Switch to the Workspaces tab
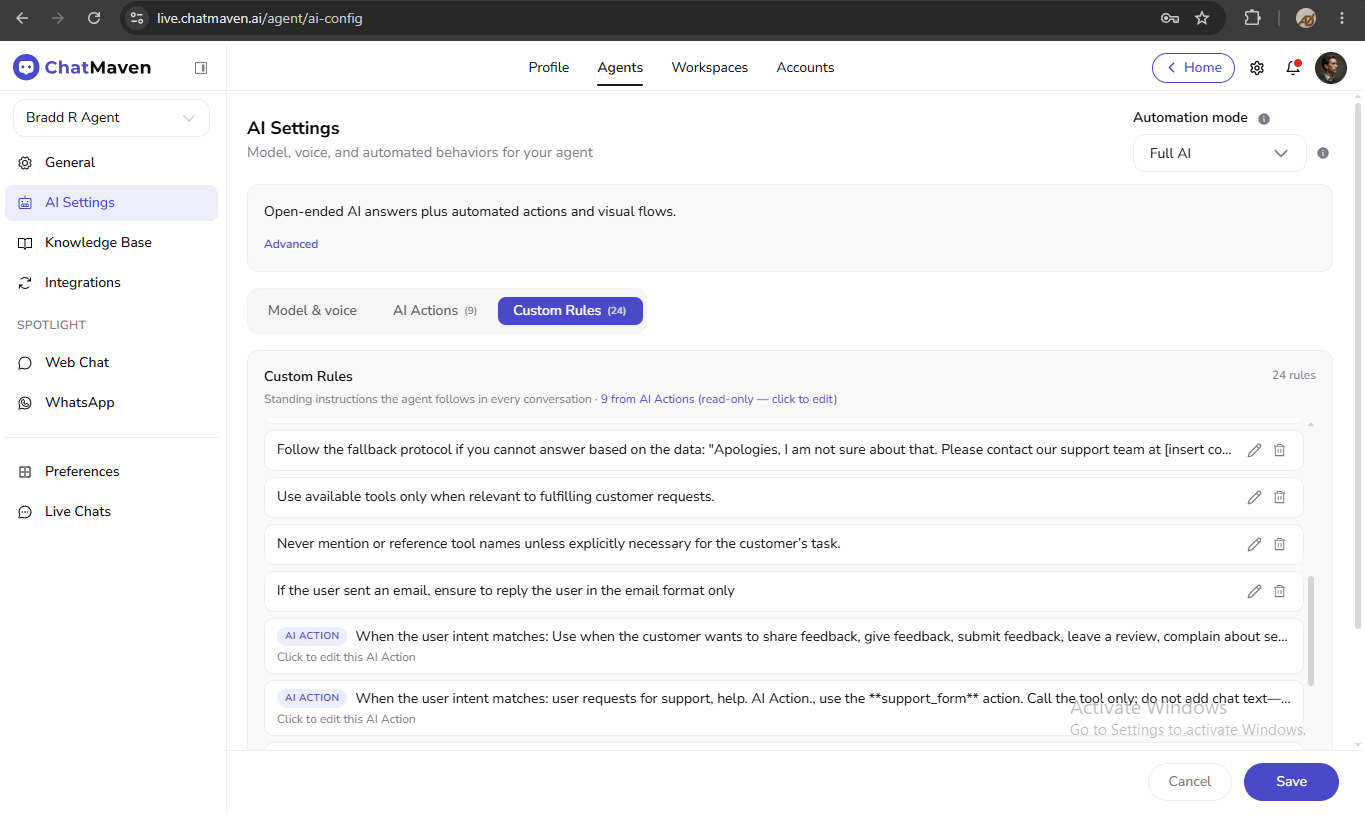The height and width of the screenshot is (821, 1365). [x=710, y=67]
